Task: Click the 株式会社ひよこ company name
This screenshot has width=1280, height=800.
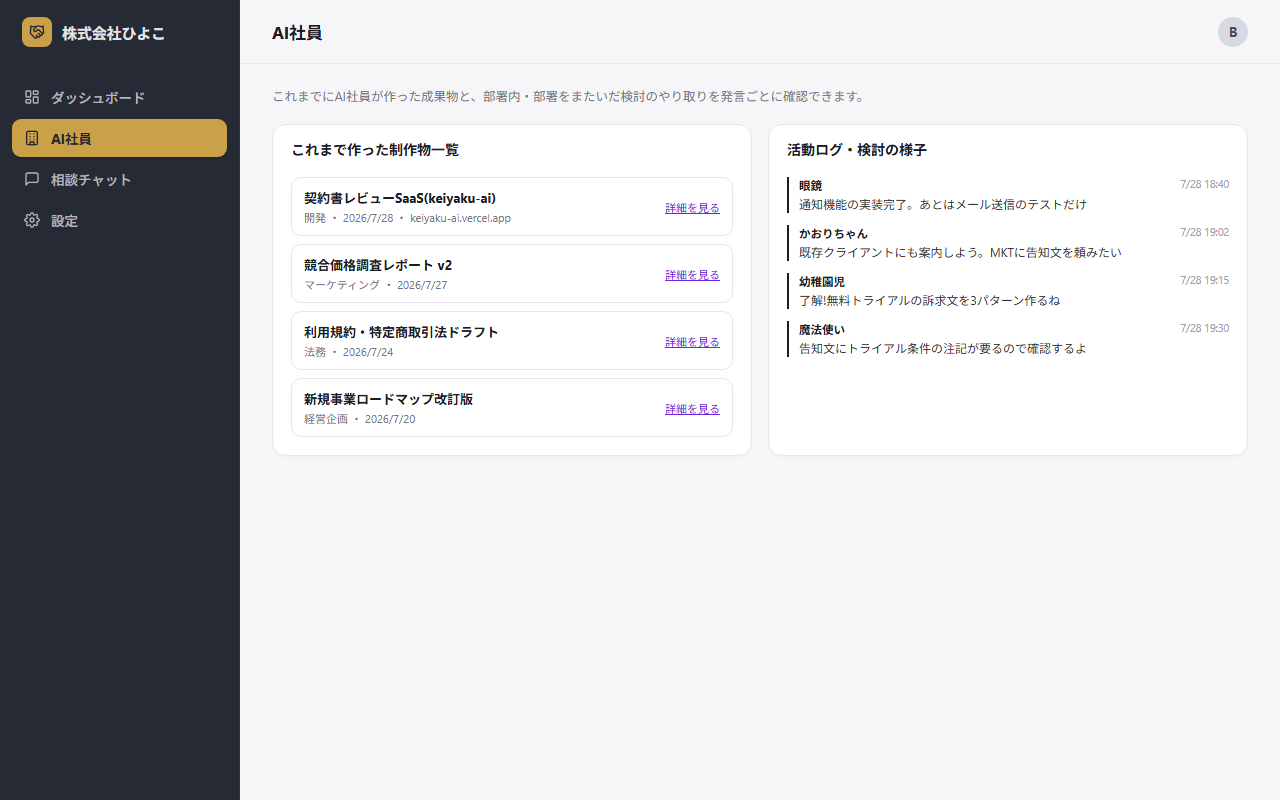Action: pos(113,33)
